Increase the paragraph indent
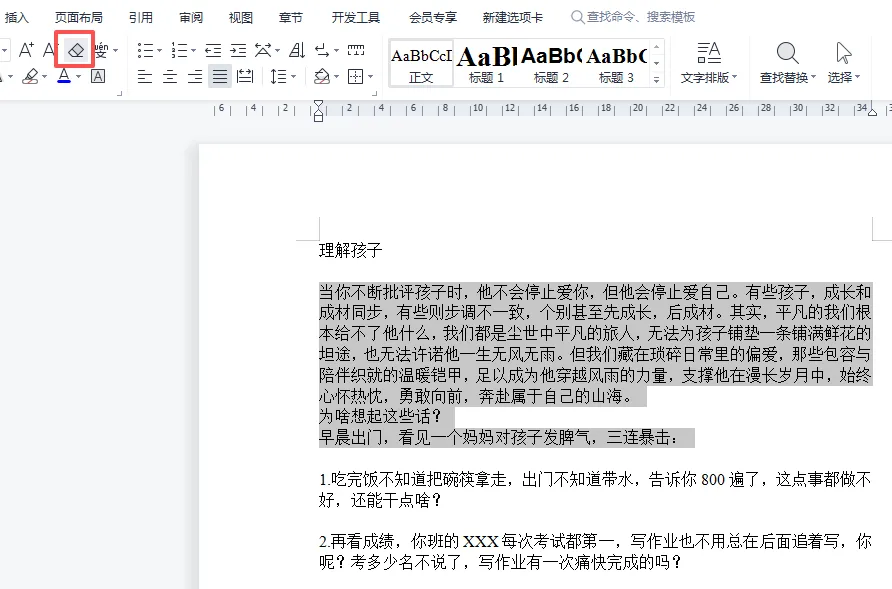Viewport: 892px width, 589px height. 238,51
